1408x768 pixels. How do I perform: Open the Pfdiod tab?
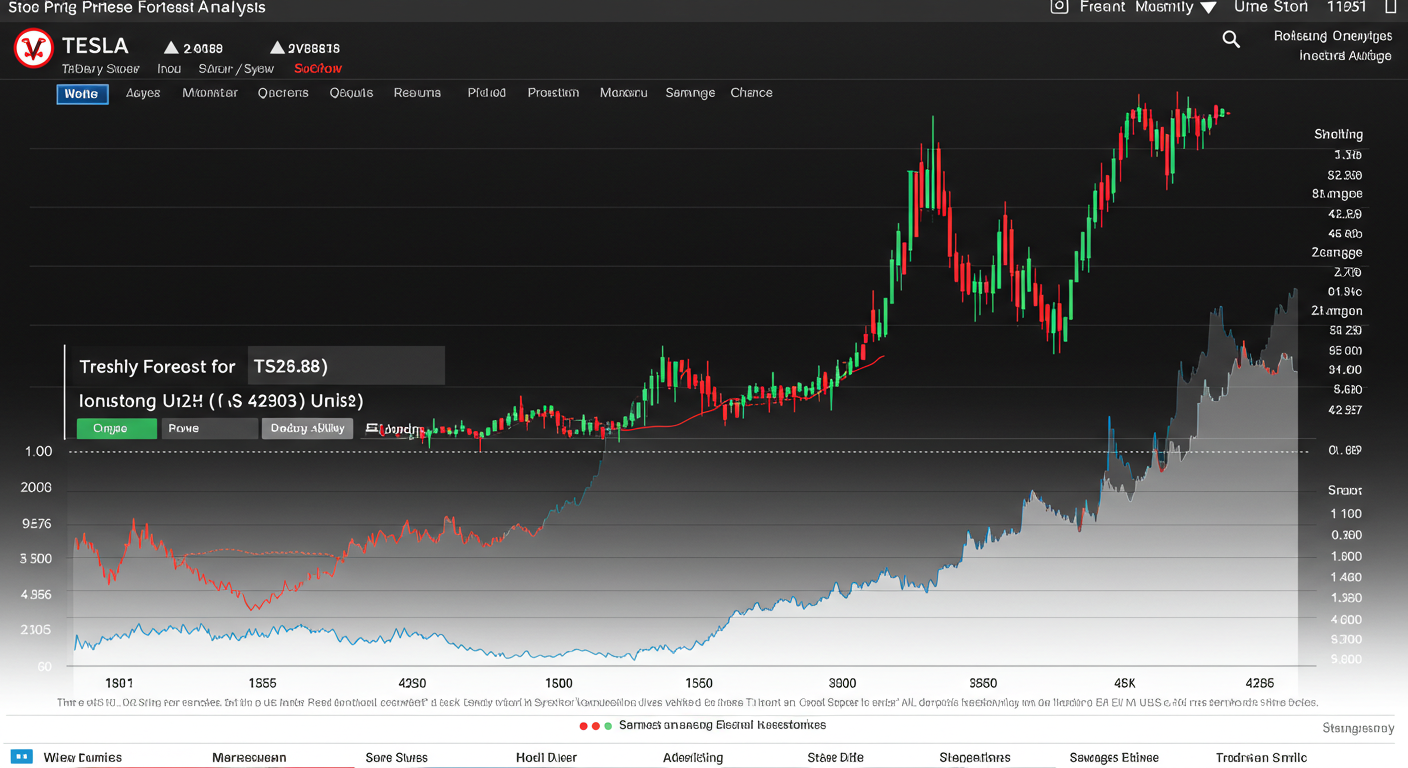pyautogui.click(x=487, y=93)
